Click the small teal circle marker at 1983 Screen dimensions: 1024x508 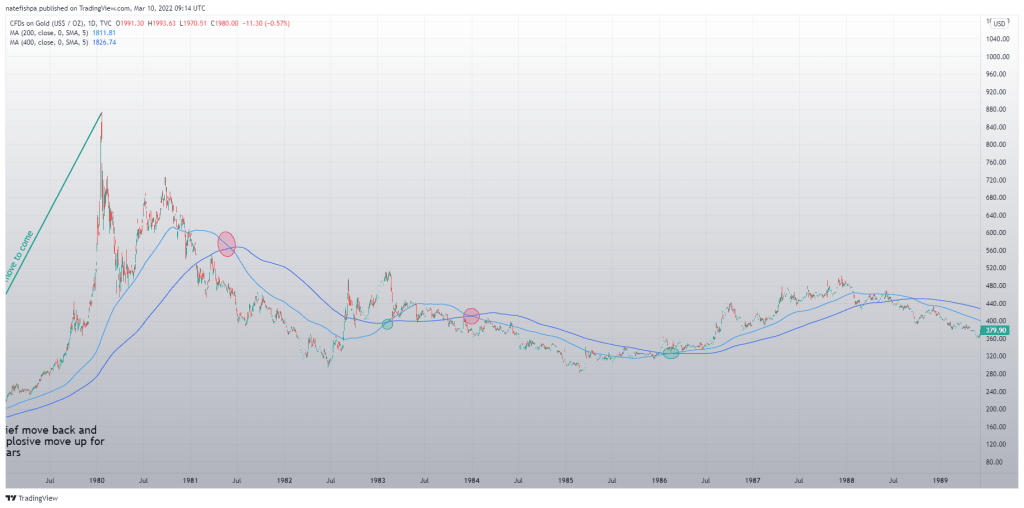(x=388, y=324)
